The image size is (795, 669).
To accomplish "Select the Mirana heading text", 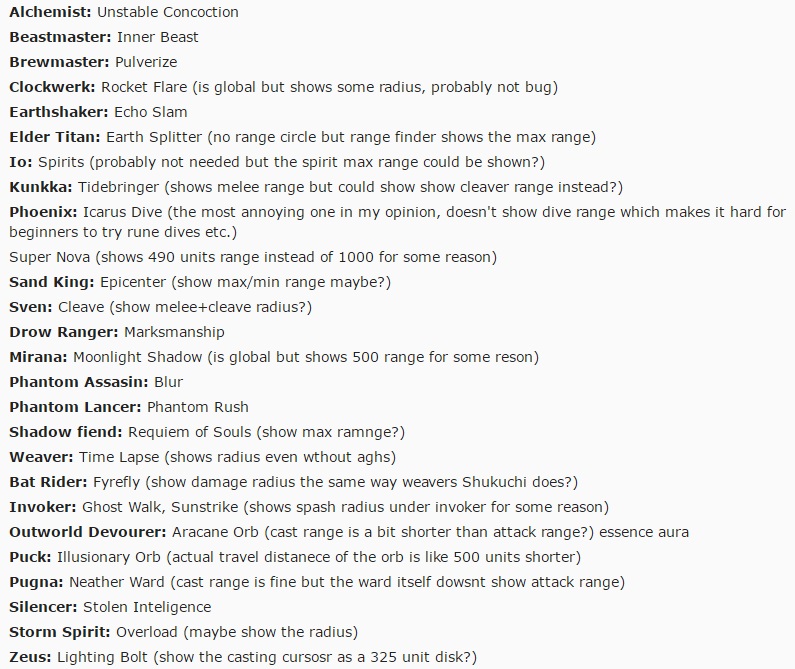I will (x=38, y=357).
